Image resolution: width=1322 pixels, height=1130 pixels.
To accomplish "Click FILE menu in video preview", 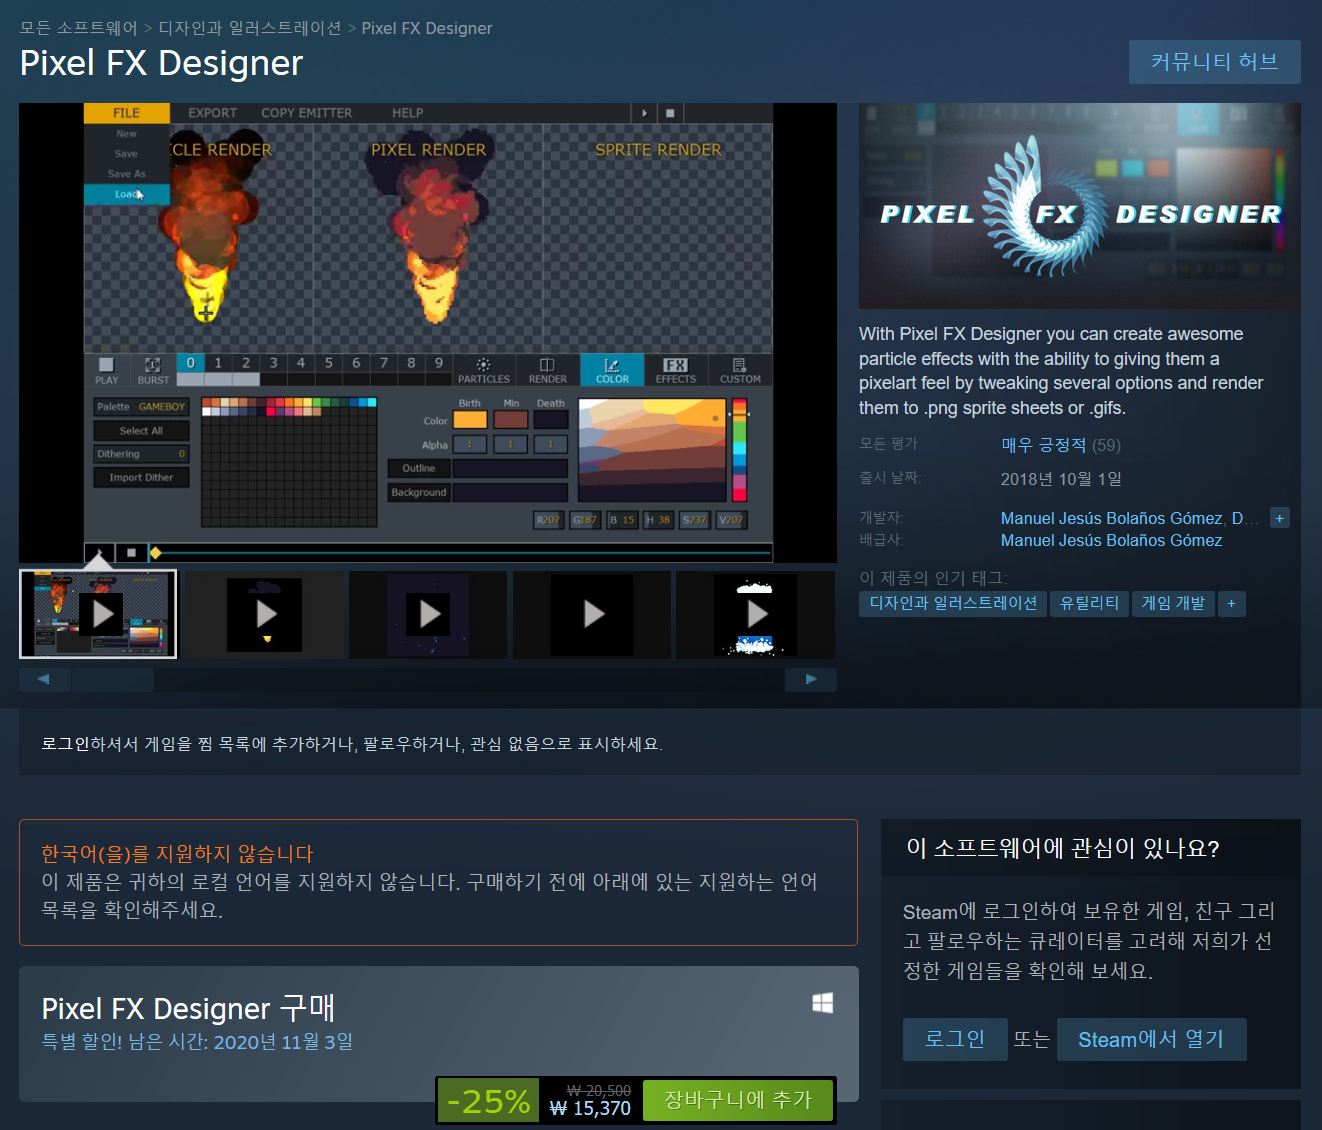I will pos(126,113).
